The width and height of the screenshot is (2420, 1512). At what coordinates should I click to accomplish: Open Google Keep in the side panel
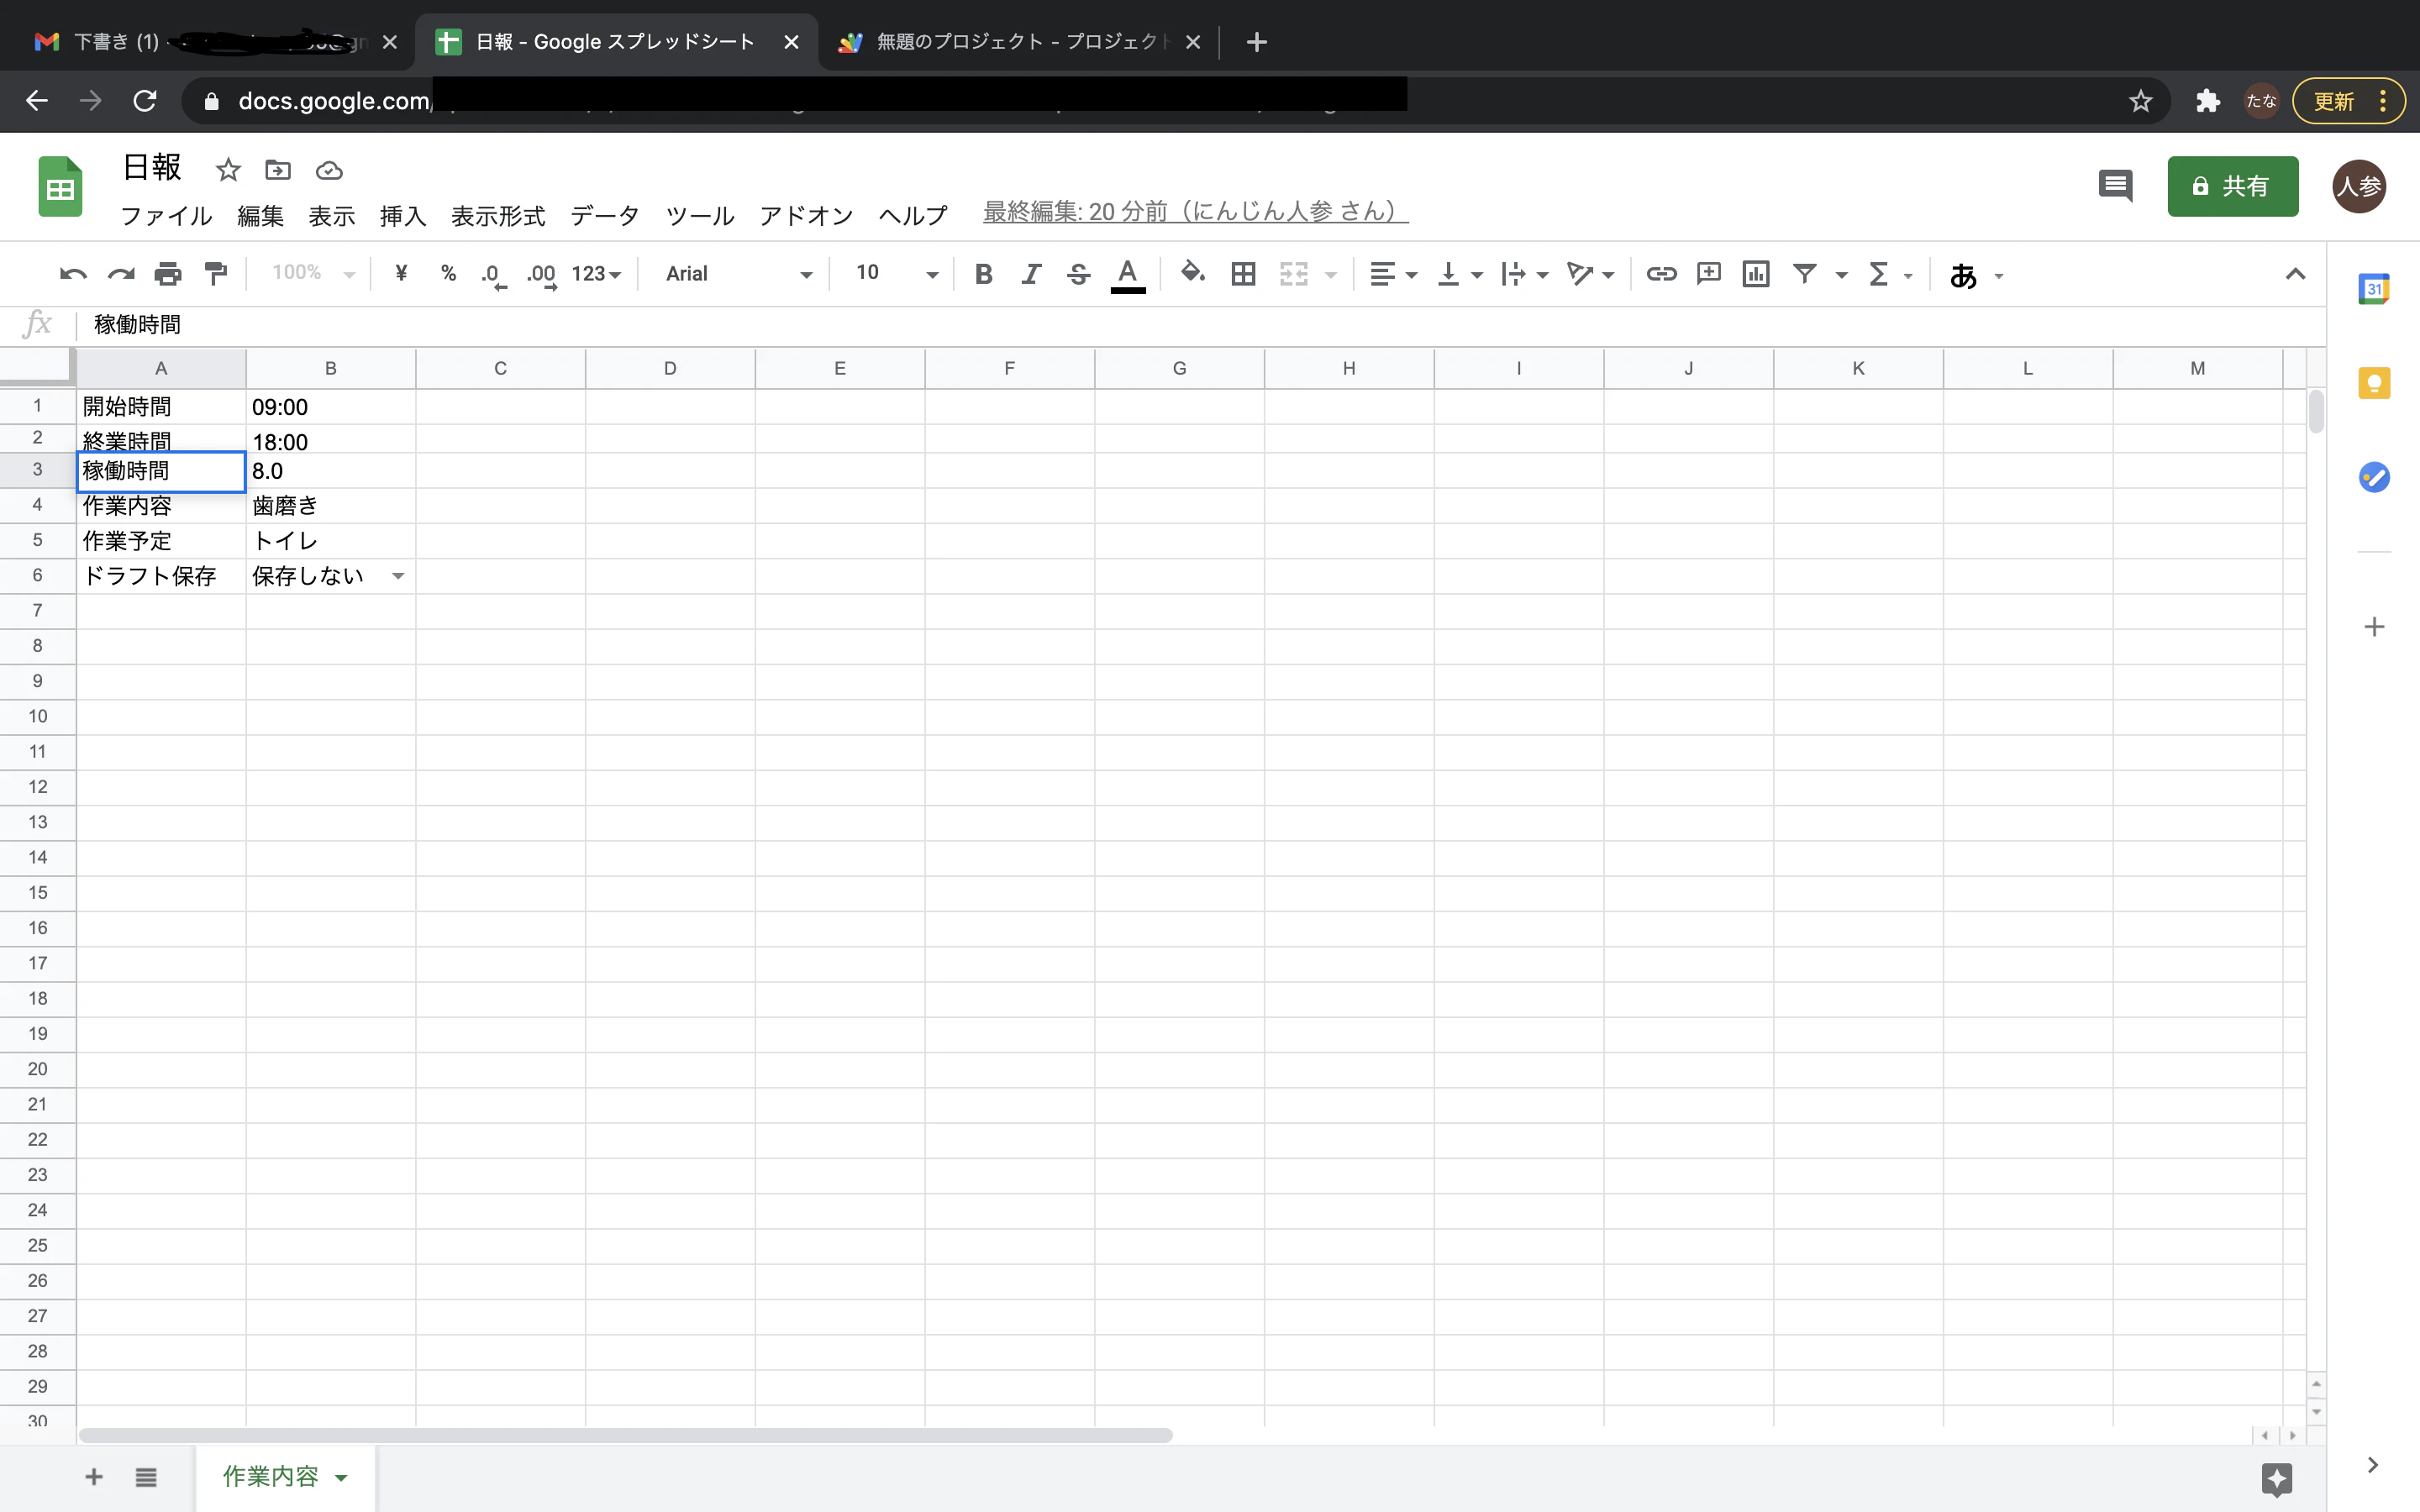pos(2375,383)
